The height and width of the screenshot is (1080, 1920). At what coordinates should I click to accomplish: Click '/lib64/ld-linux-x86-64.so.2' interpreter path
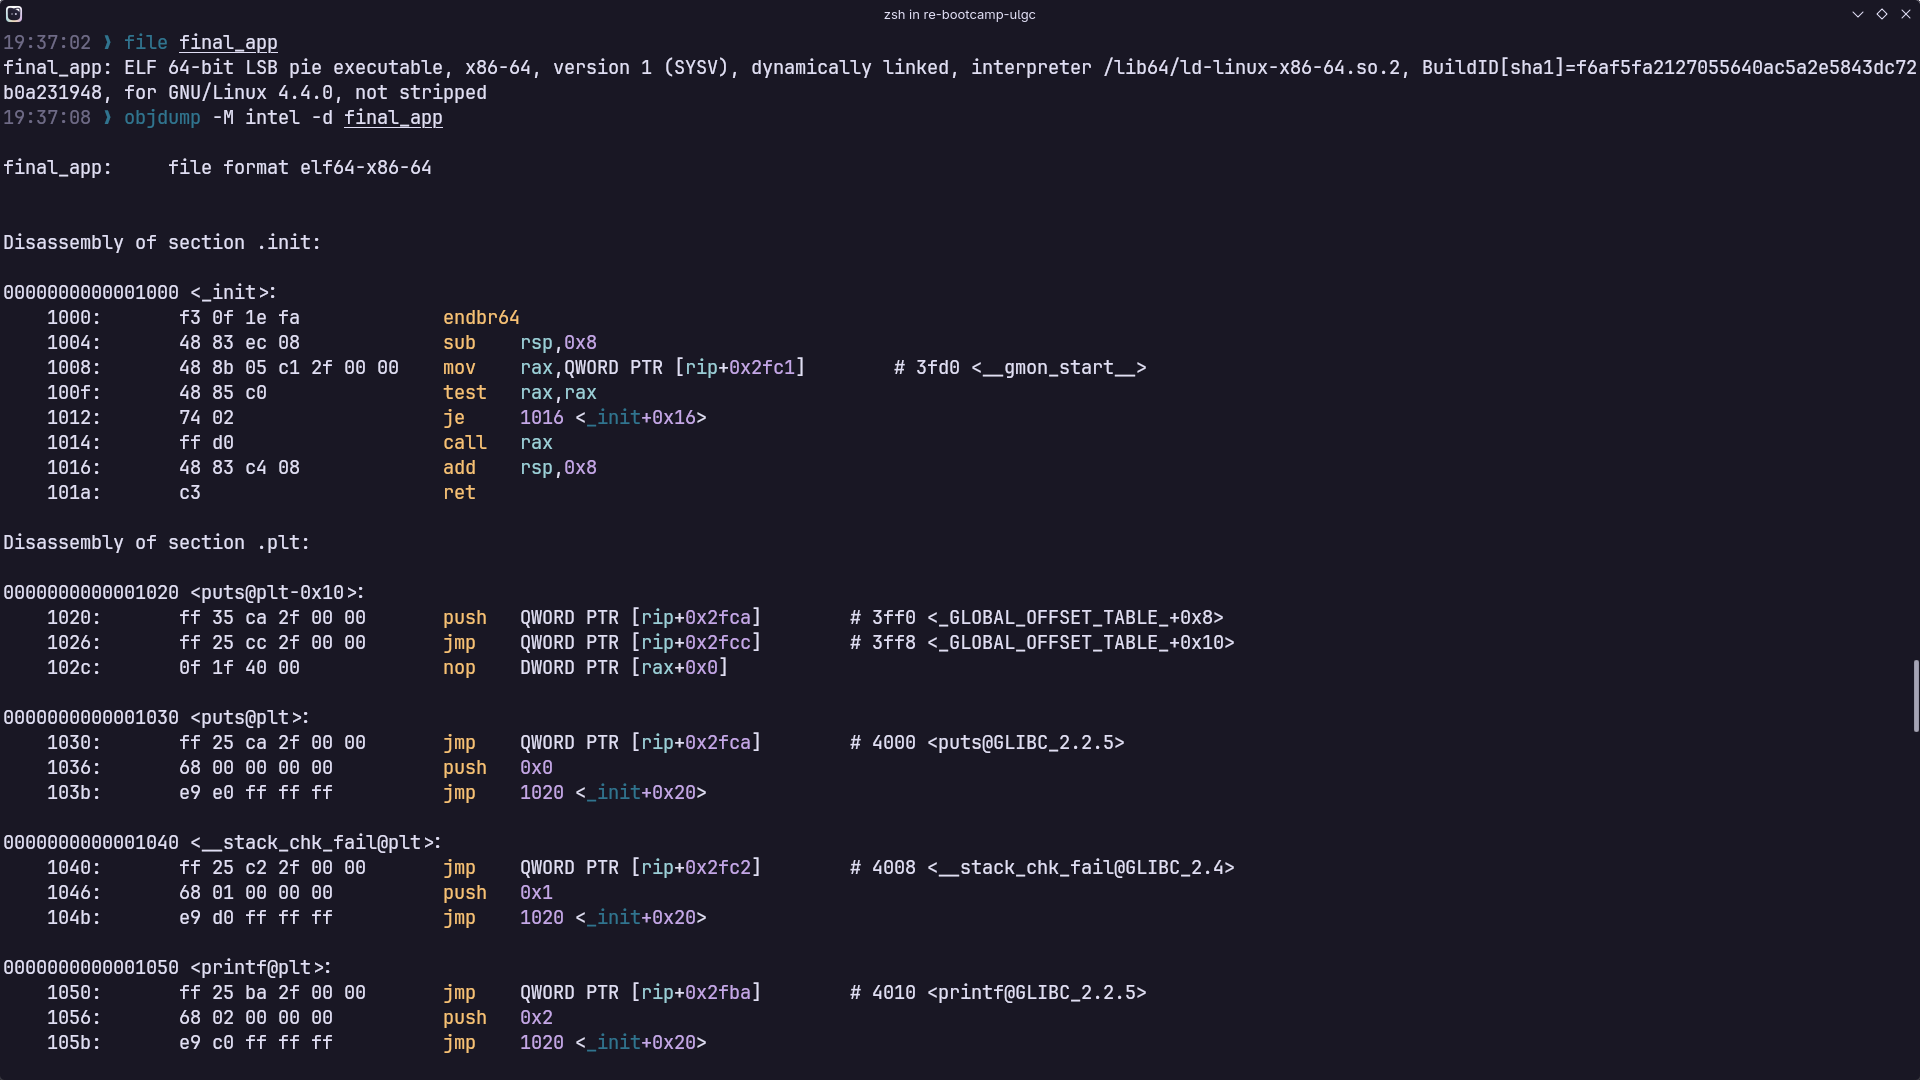click(x=1252, y=68)
